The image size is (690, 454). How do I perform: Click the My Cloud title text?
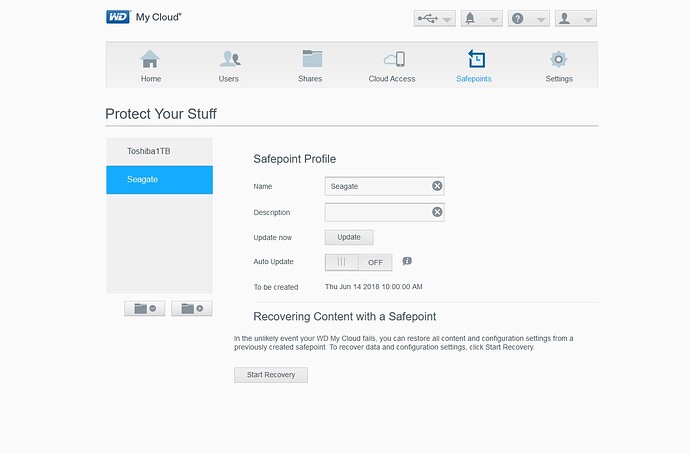(158, 17)
